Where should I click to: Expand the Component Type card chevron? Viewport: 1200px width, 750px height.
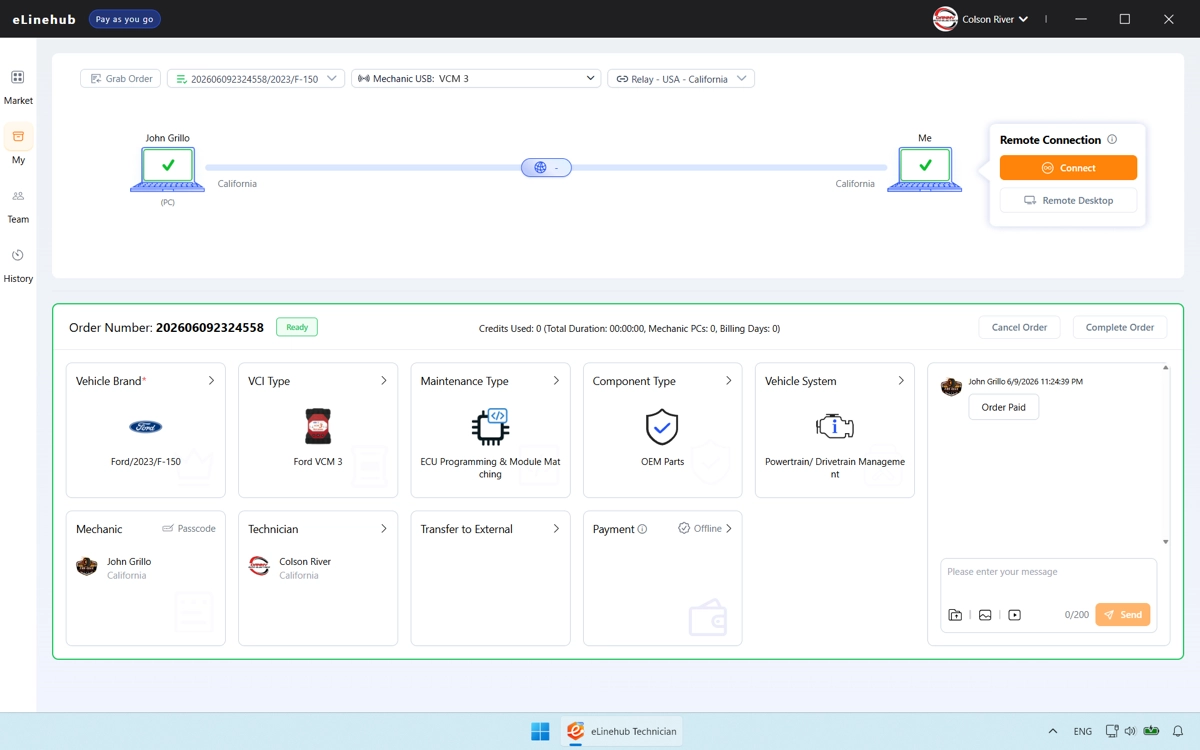click(x=728, y=381)
